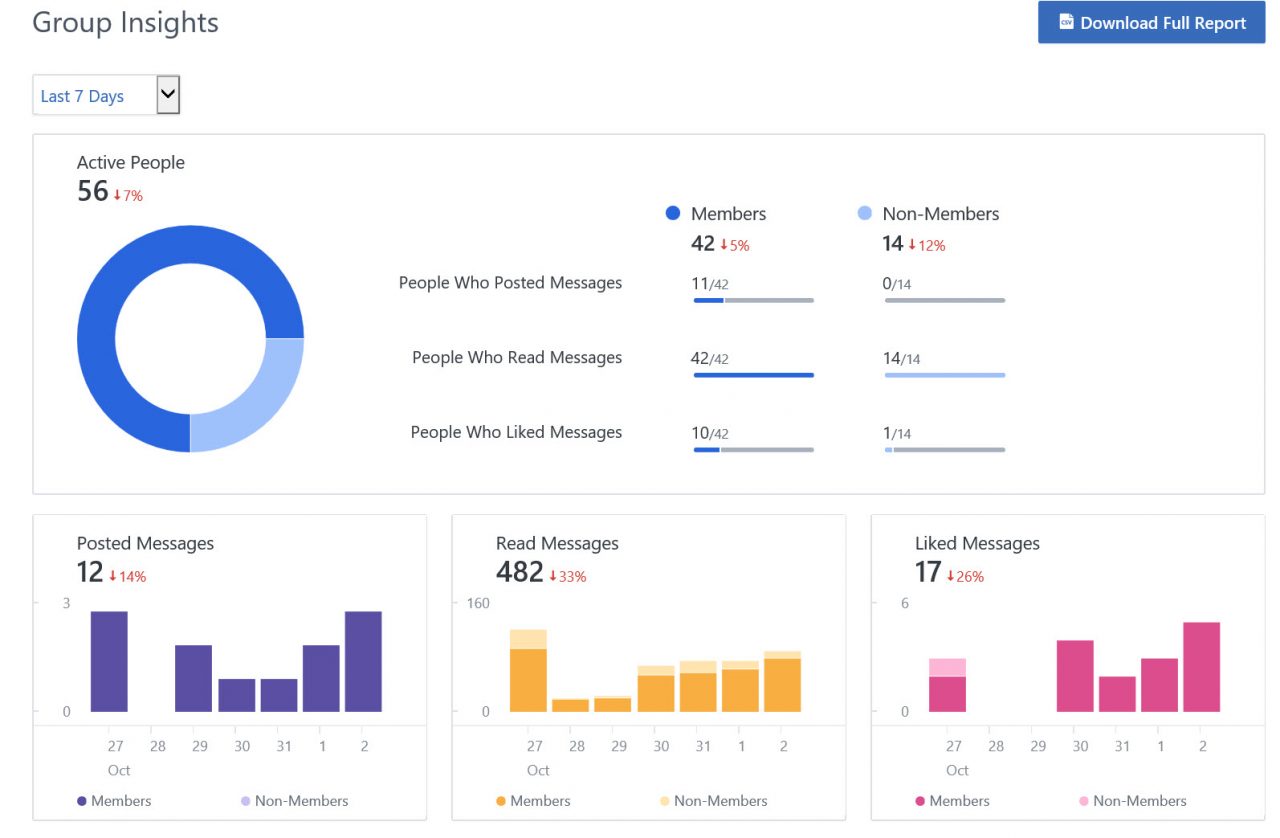Click the Read Messages total 482

(520, 572)
